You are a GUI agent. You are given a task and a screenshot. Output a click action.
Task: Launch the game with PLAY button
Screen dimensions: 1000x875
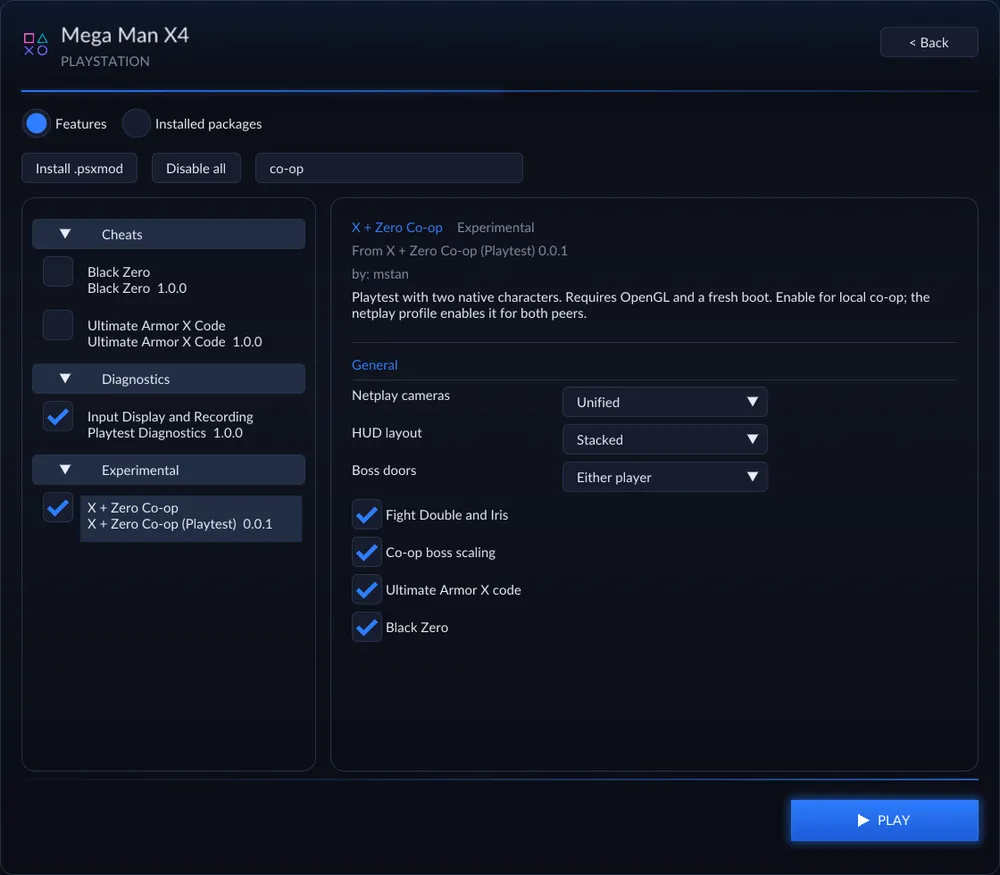point(884,820)
